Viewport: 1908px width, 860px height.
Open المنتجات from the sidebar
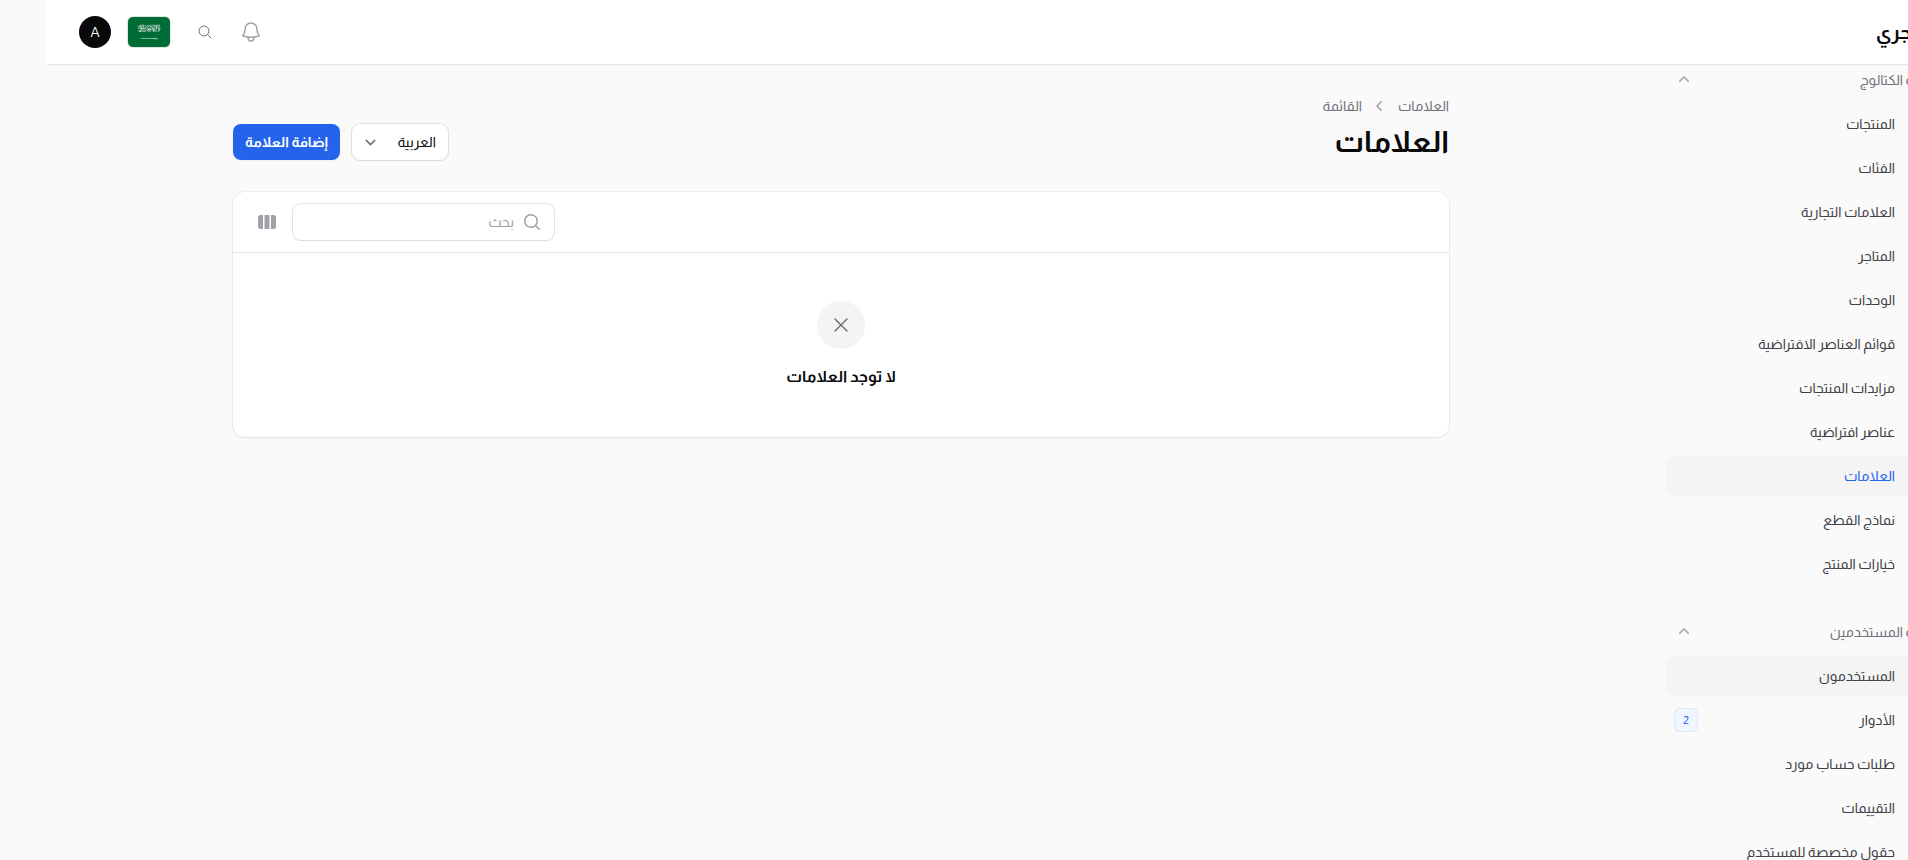(x=1869, y=123)
